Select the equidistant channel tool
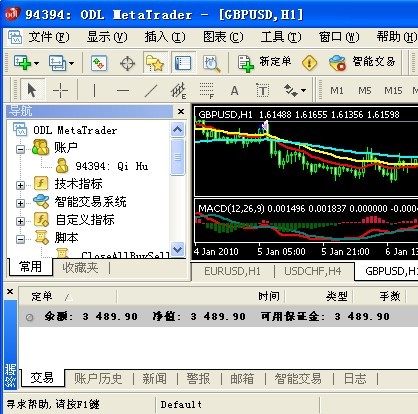 click(178, 90)
